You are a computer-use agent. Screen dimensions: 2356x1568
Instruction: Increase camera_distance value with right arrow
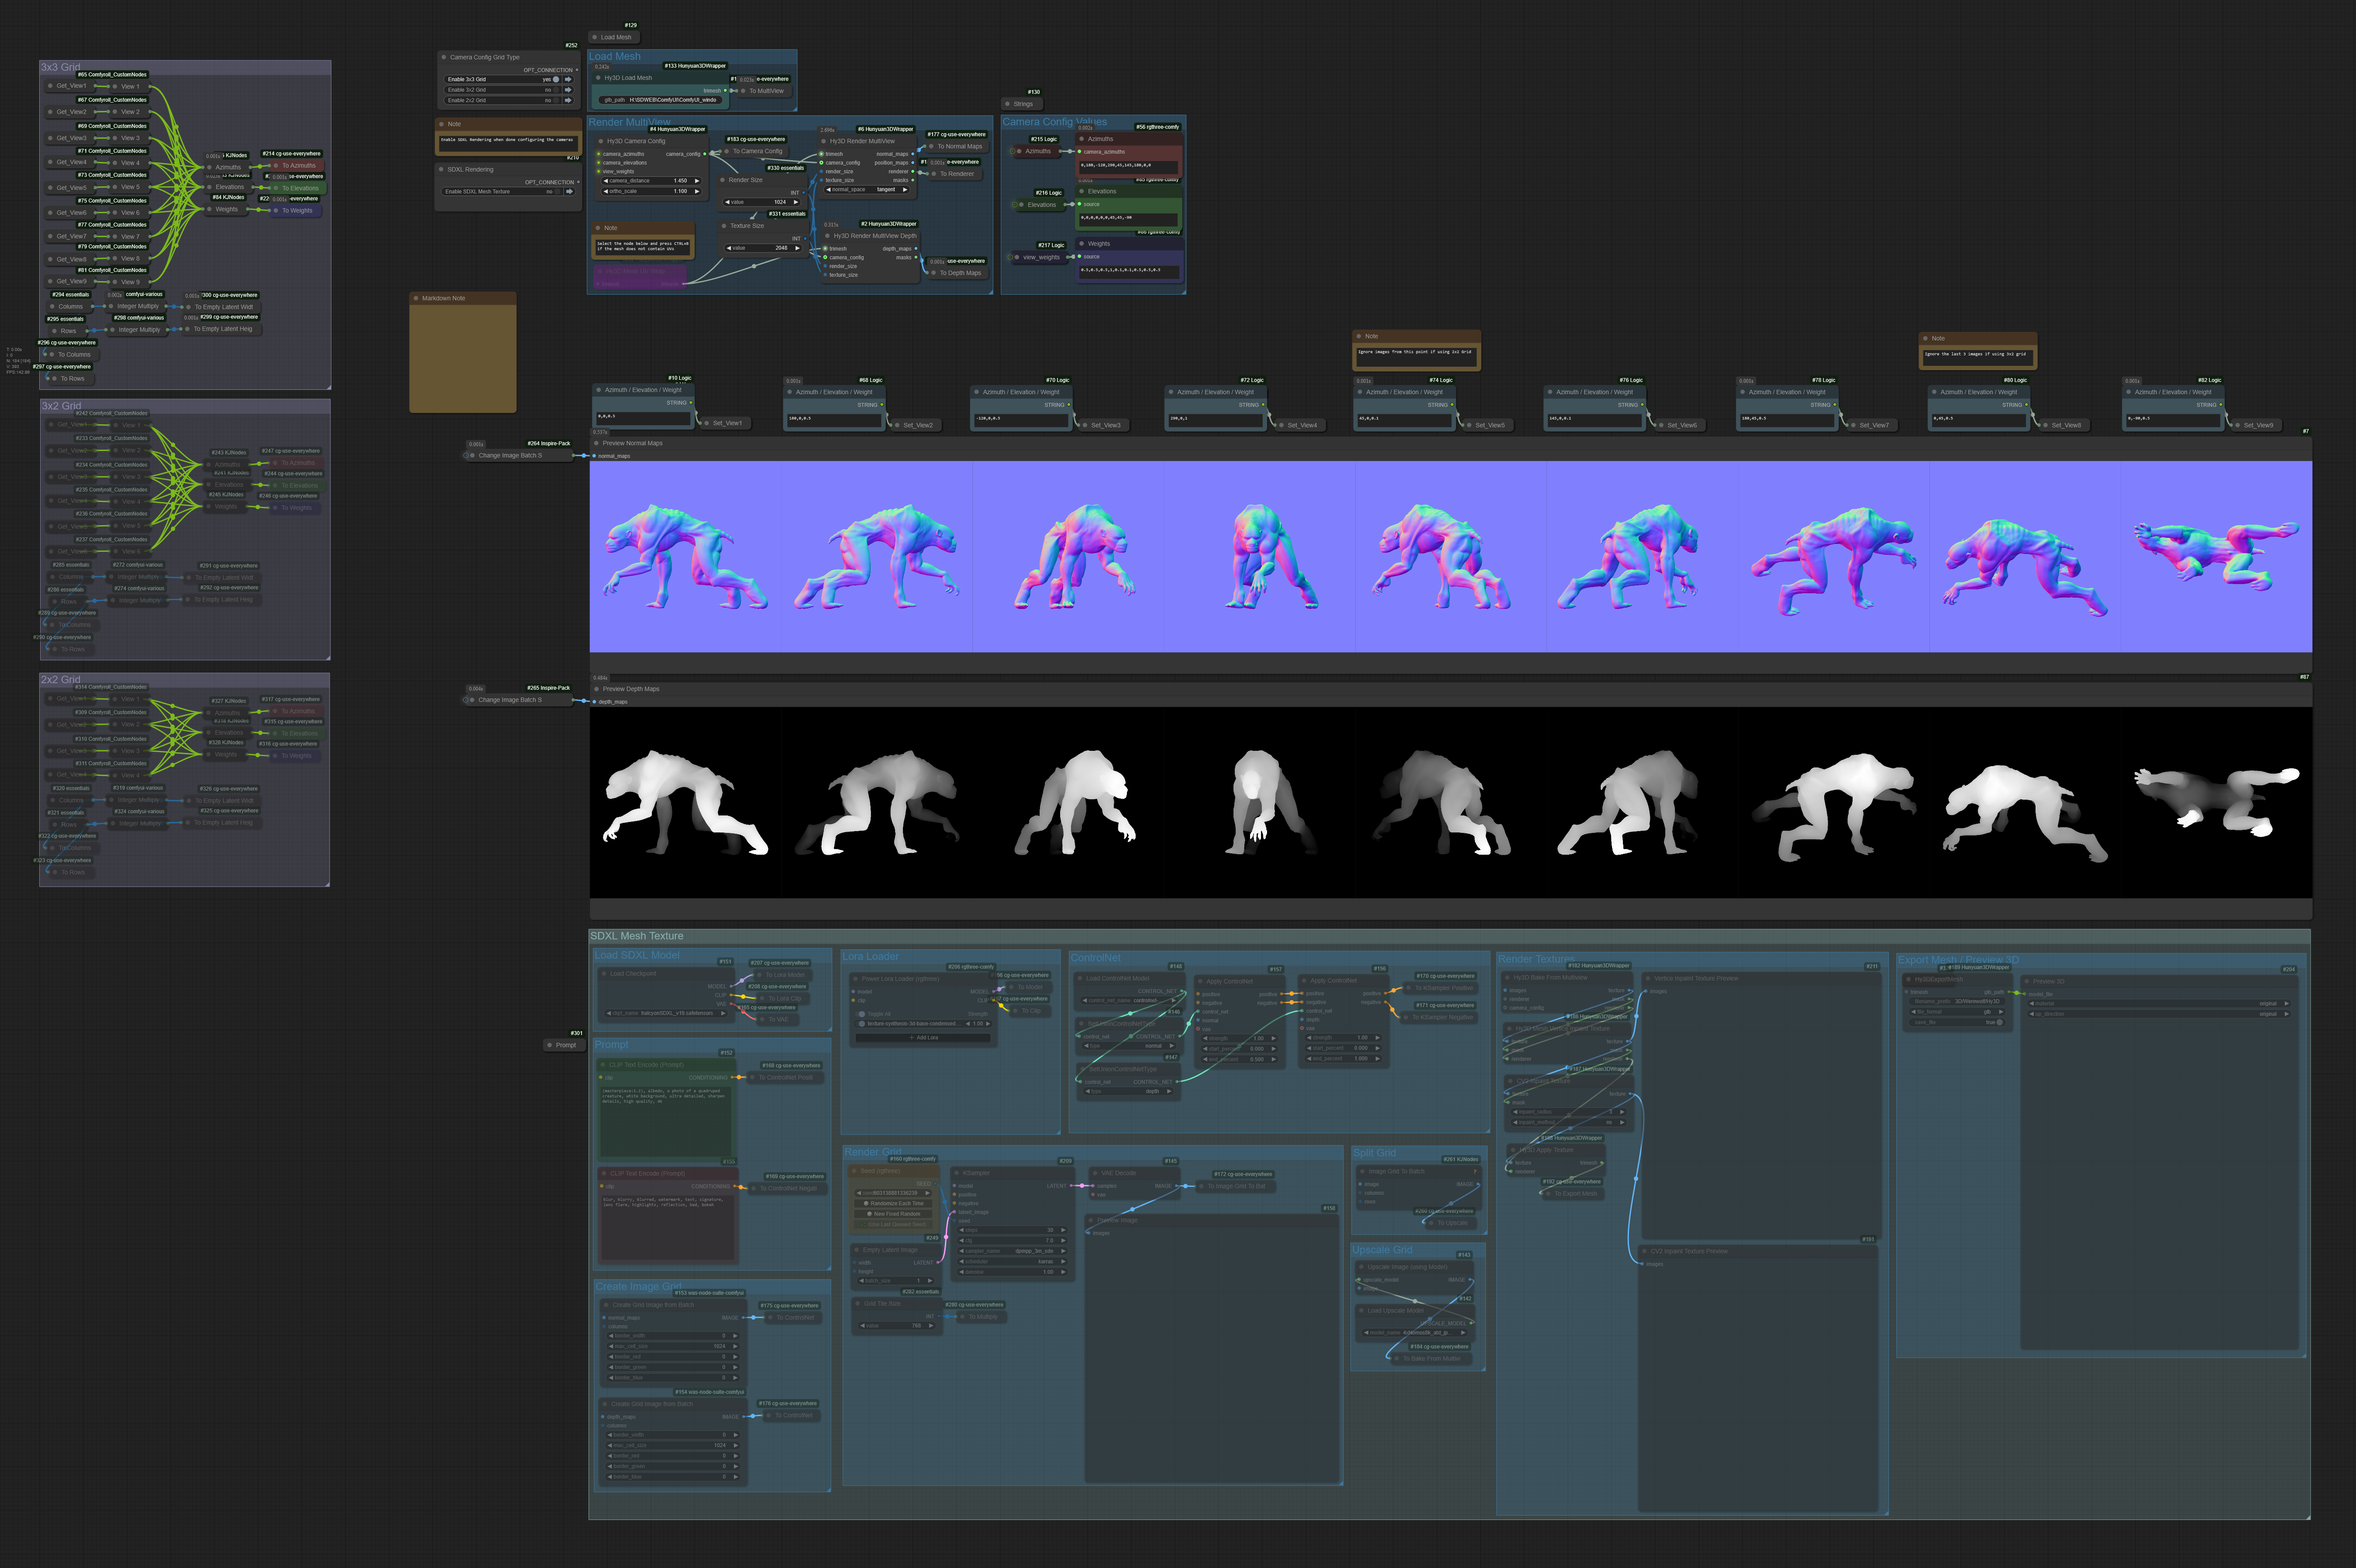[x=696, y=181]
